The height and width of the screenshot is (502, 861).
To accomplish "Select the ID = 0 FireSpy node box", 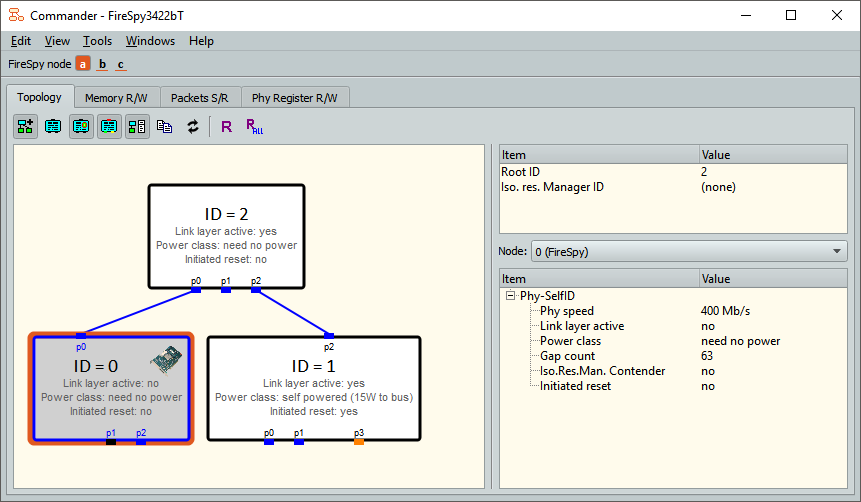I will pos(111,388).
